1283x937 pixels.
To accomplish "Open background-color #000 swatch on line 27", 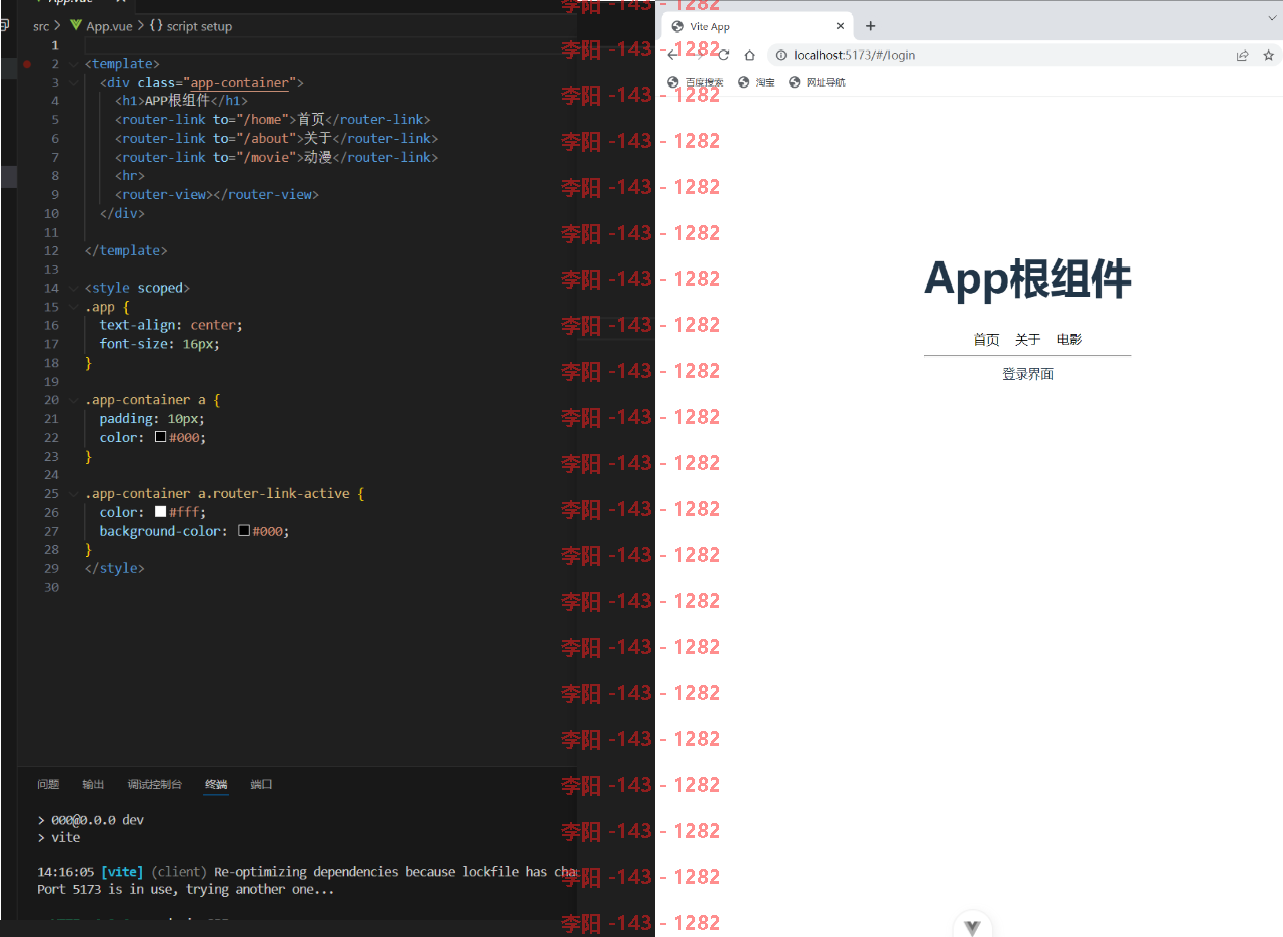I will coord(244,531).
